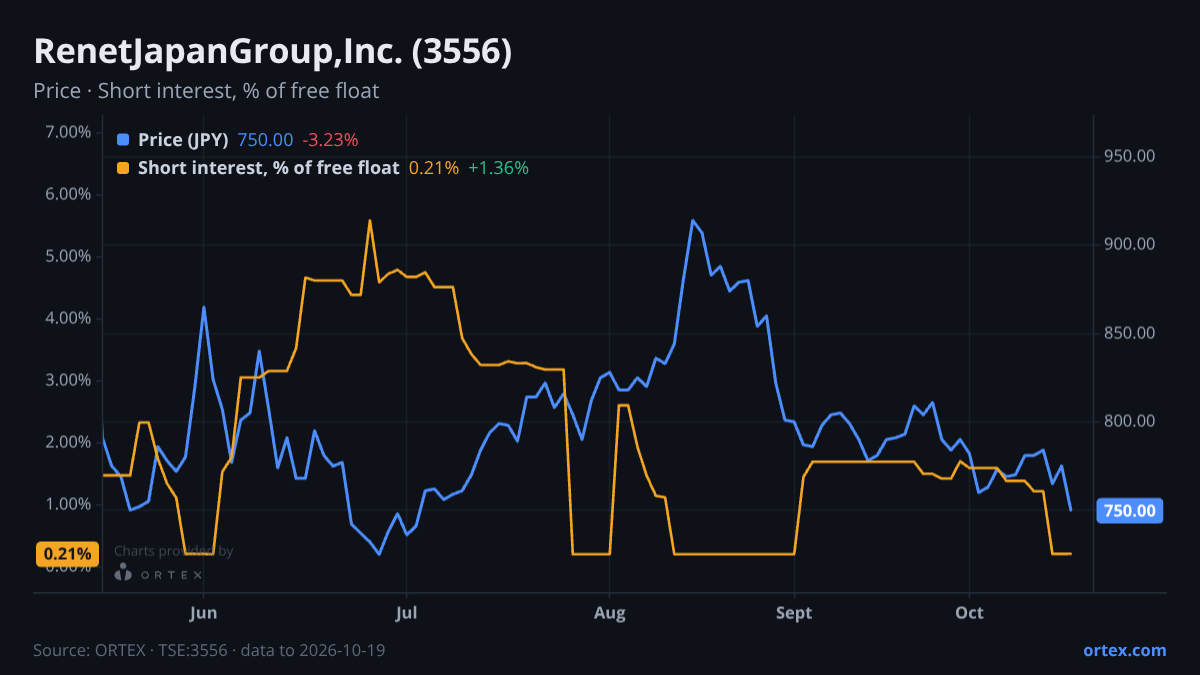Click the blue 750.00 price axis badge
This screenshot has width=1200, height=675.
coord(1130,511)
